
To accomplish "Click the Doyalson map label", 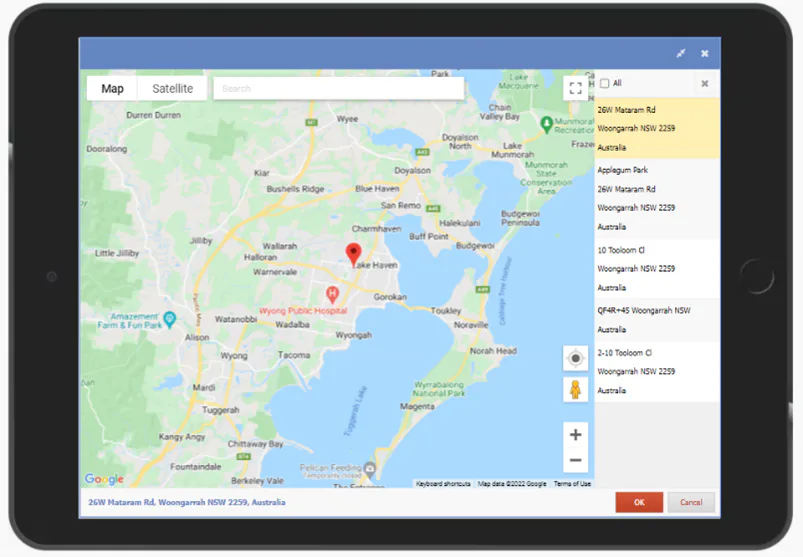I will [412, 170].
